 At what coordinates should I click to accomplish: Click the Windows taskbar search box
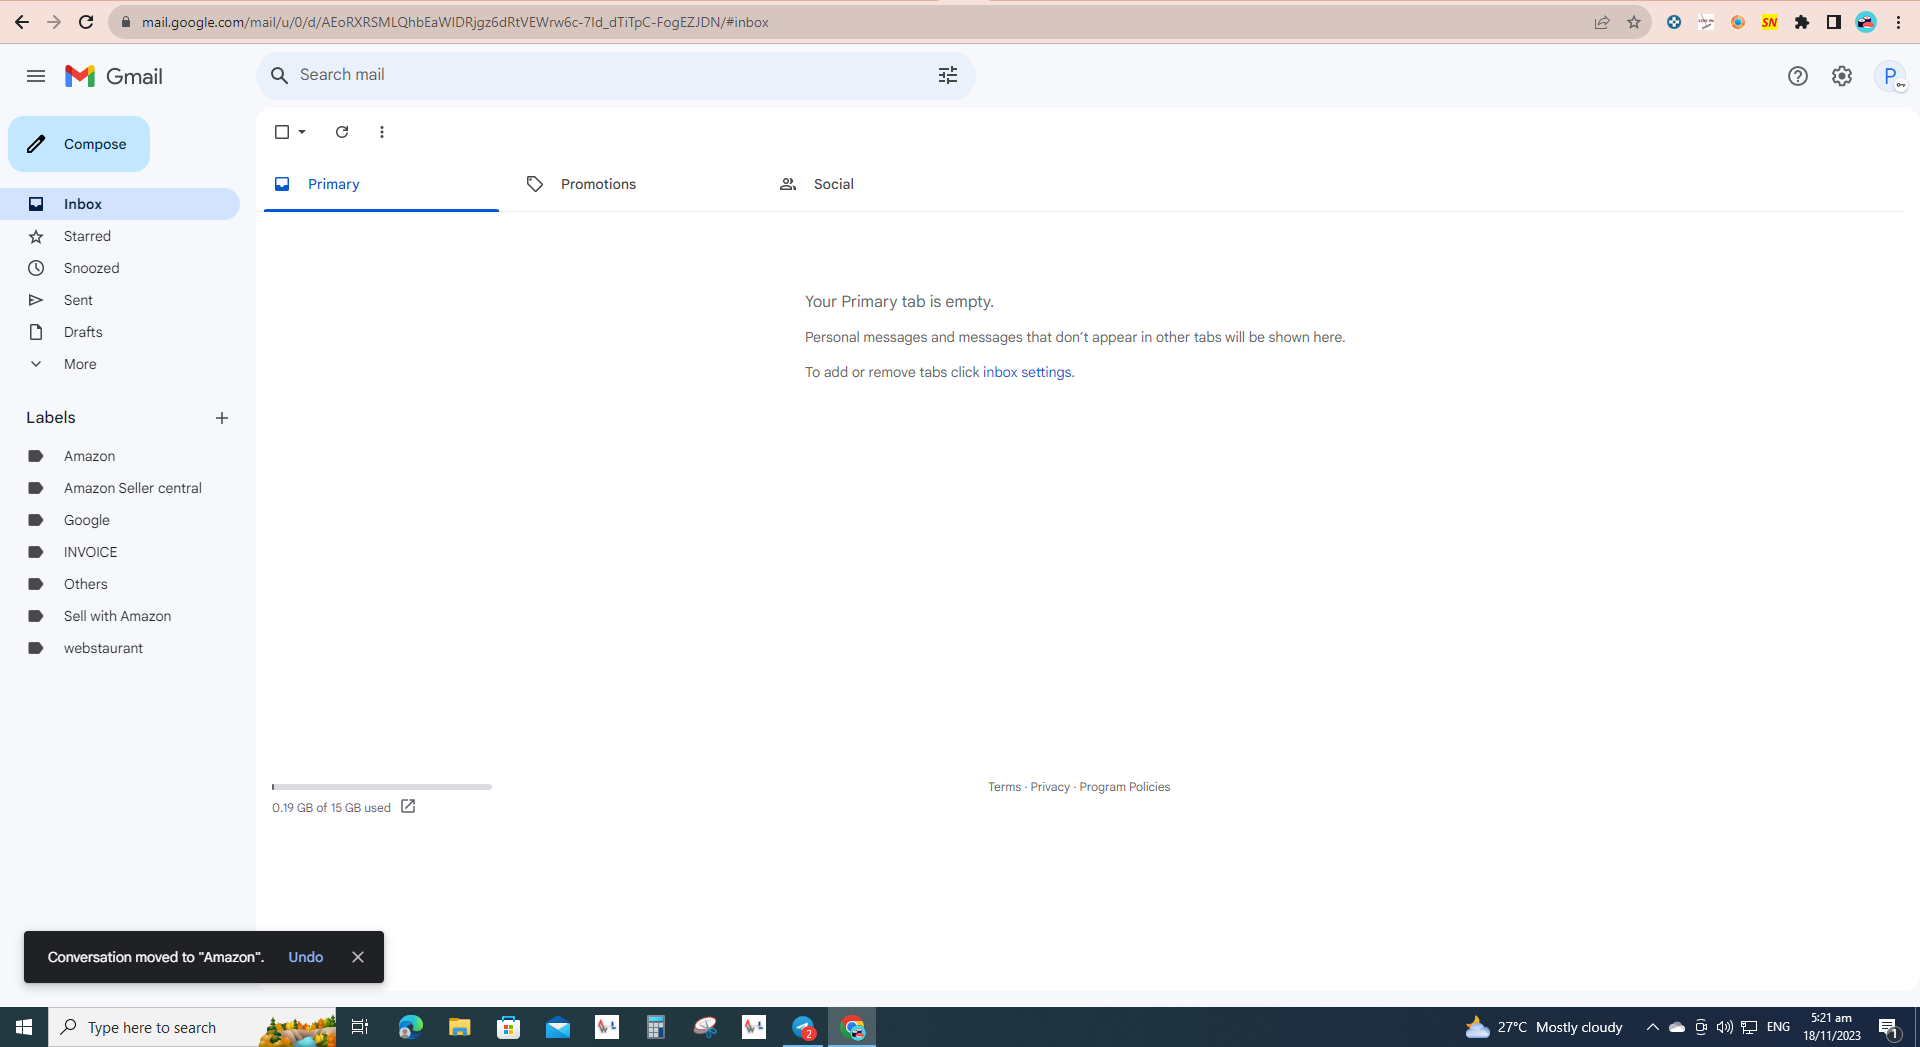click(192, 1027)
